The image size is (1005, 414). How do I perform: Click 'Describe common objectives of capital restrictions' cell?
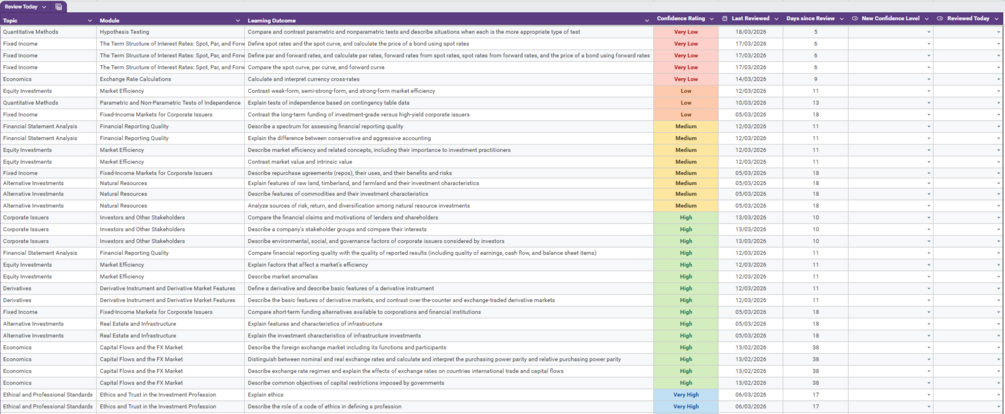449,383
